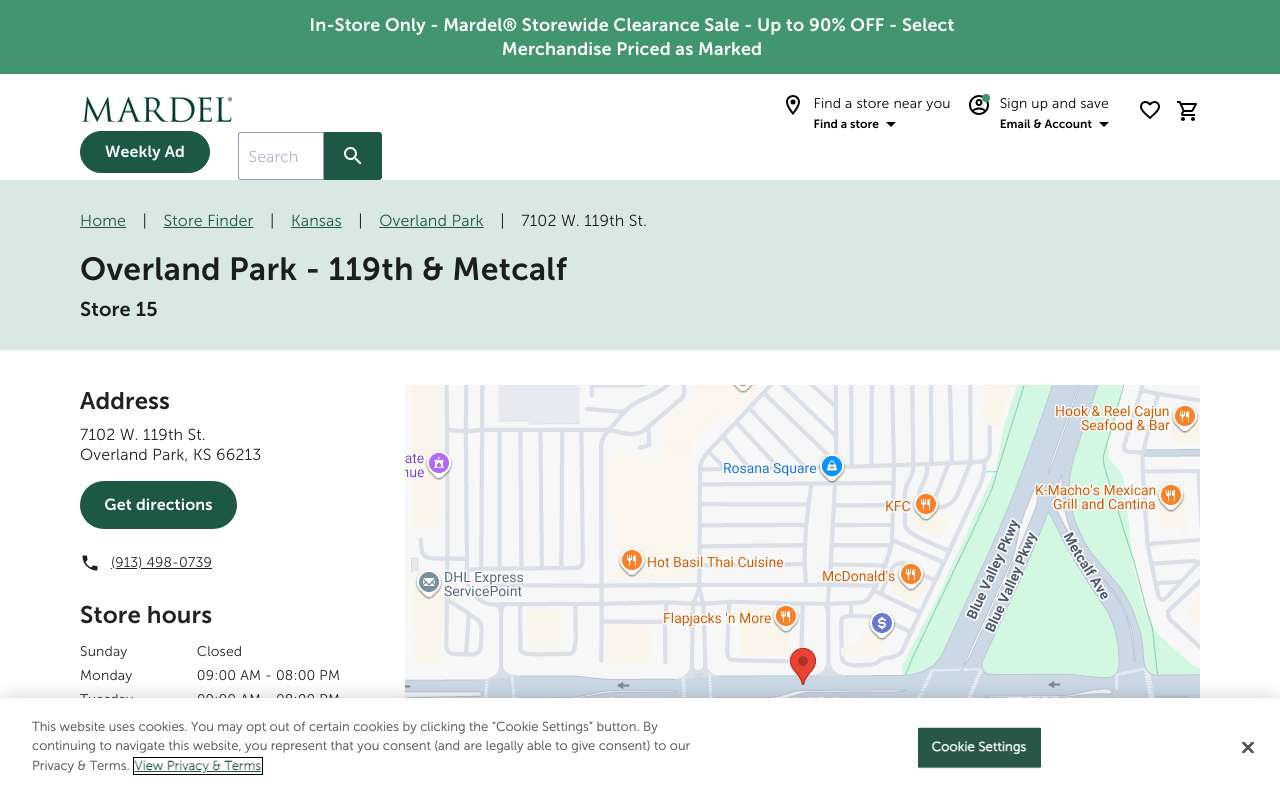Click the KFC restaurant map marker
Image resolution: width=1280 pixels, height=800 pixels.
pyautogui.click(x=926, y=505)
